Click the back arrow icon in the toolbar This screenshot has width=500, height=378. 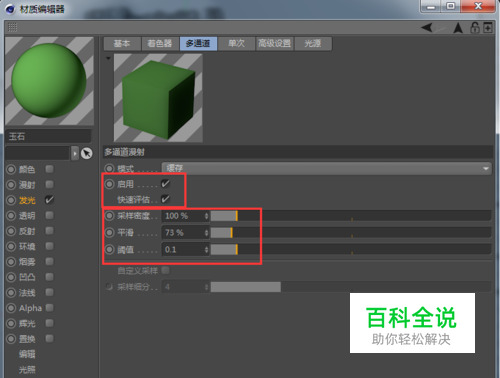[427, 27]
